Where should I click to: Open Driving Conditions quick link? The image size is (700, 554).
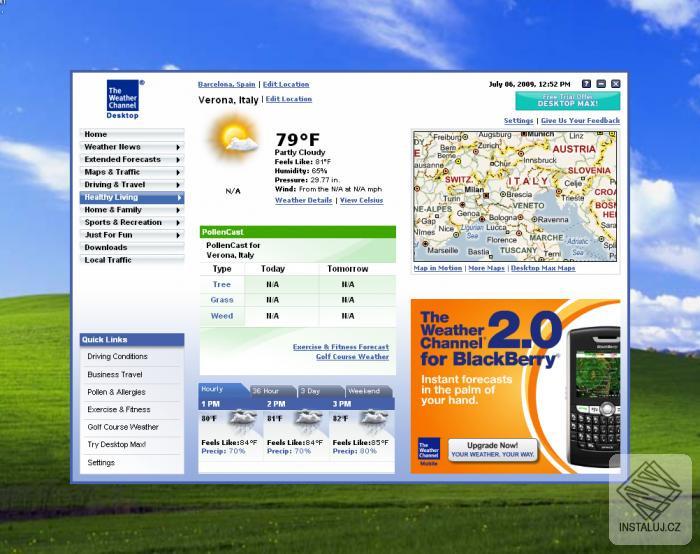(x=117, y=357)
